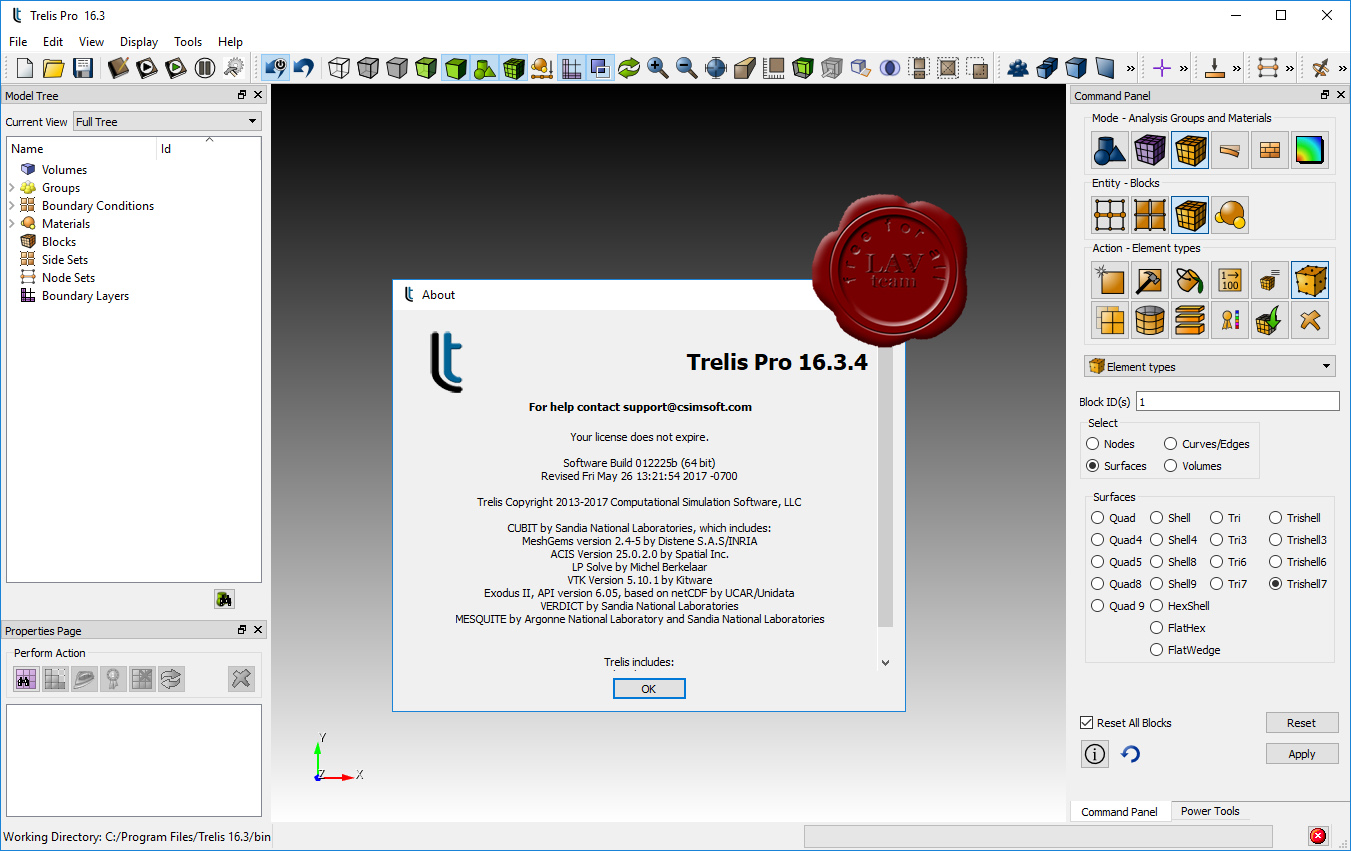Click the blue circular arrow next to the info icon
Image resolution: width=1351 pixels, height=851 pixels.
(1131, 754)
